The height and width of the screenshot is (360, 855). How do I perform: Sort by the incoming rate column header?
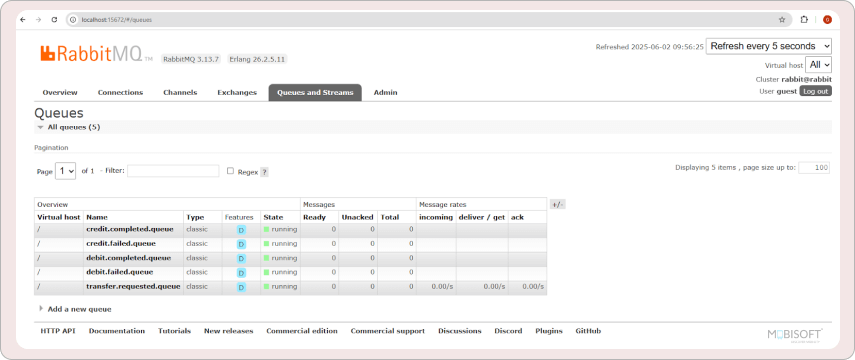436,217
